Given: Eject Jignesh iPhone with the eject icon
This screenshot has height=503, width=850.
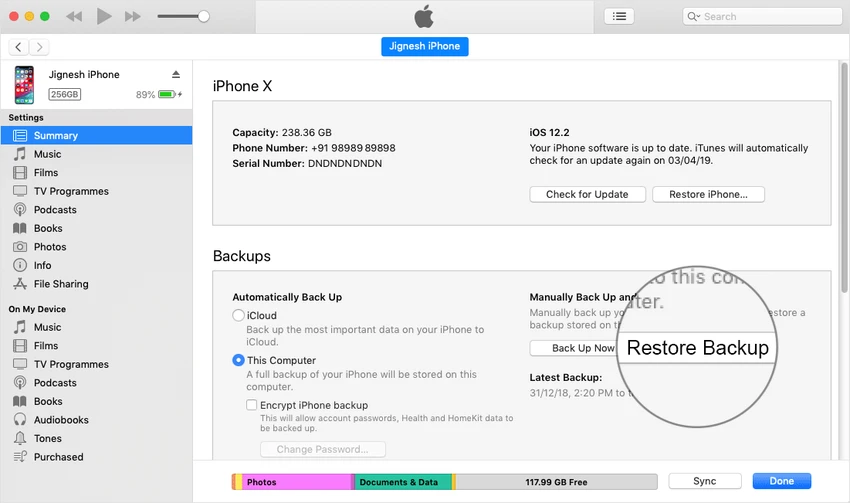Looking at the screenshot, I should coord(176,74).
